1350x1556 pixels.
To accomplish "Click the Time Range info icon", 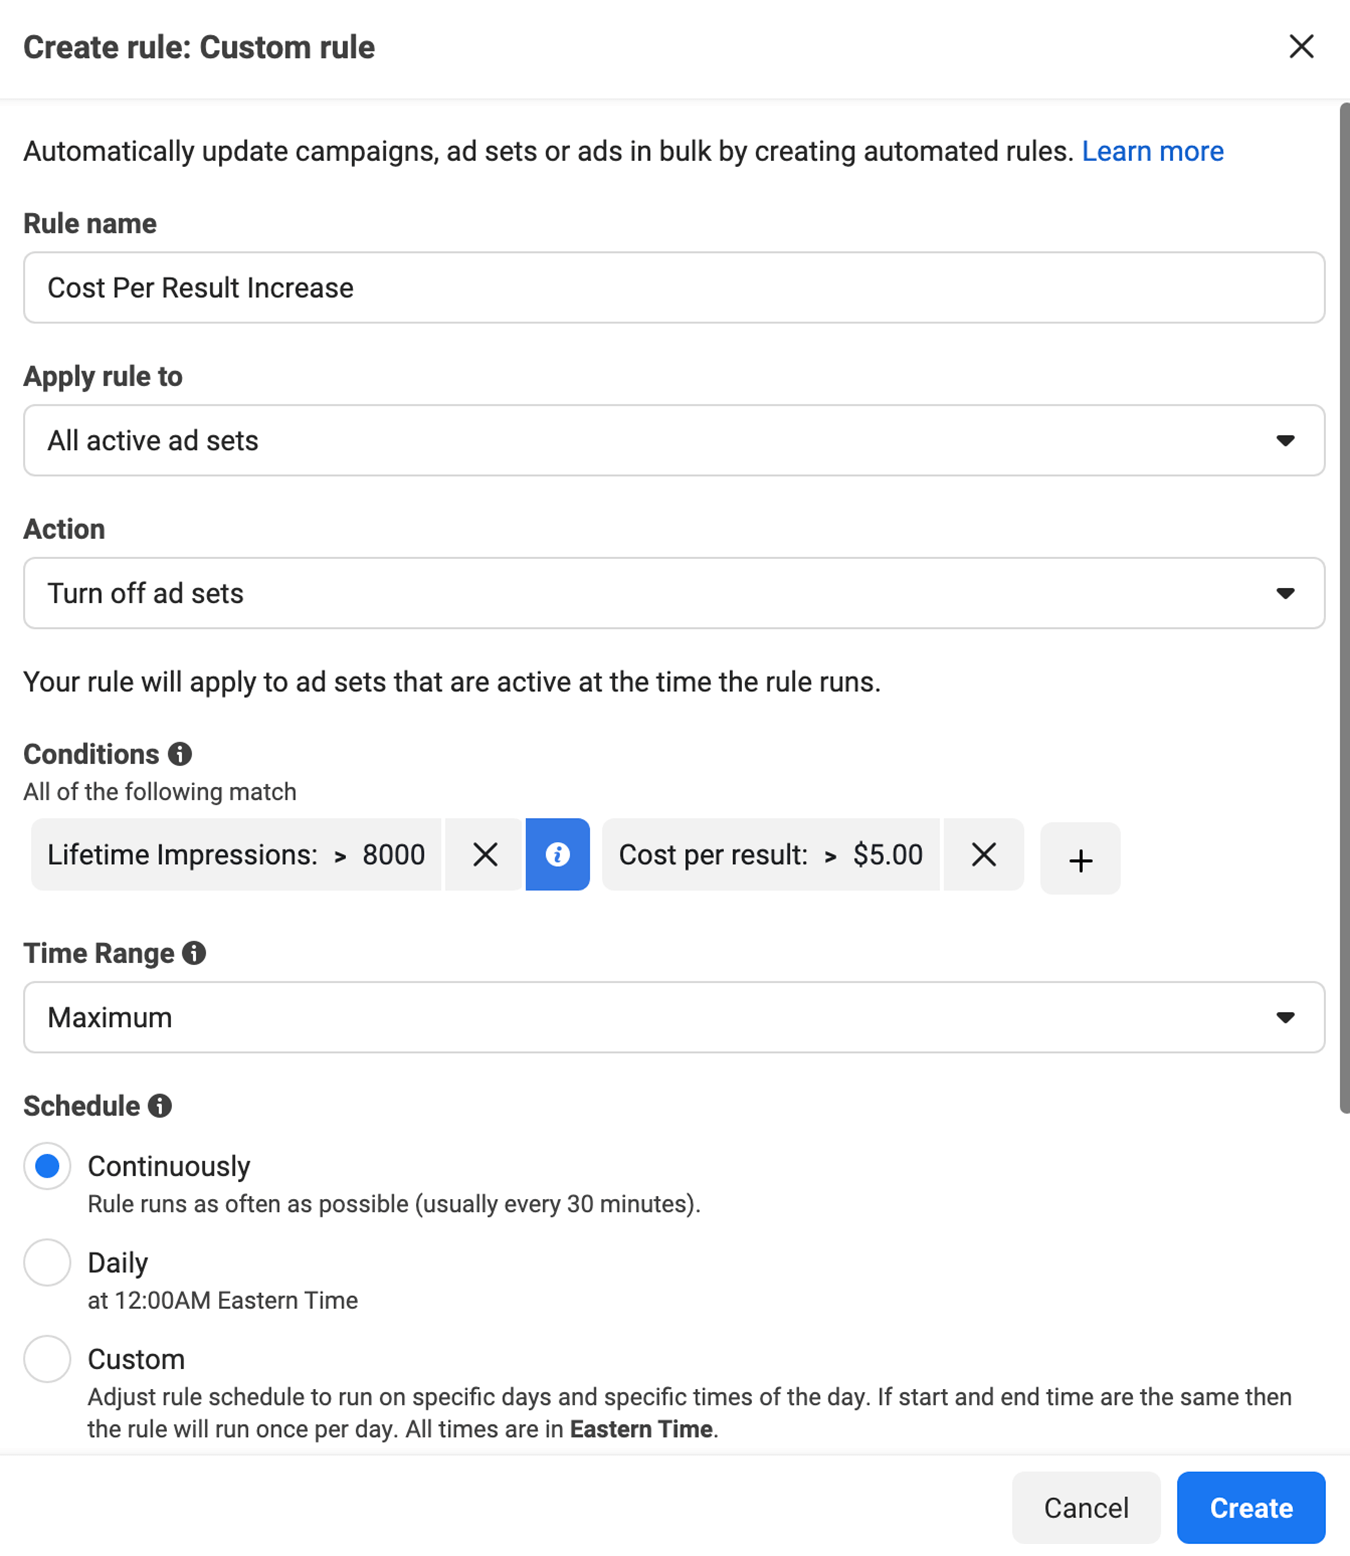I will click(194, 953).
